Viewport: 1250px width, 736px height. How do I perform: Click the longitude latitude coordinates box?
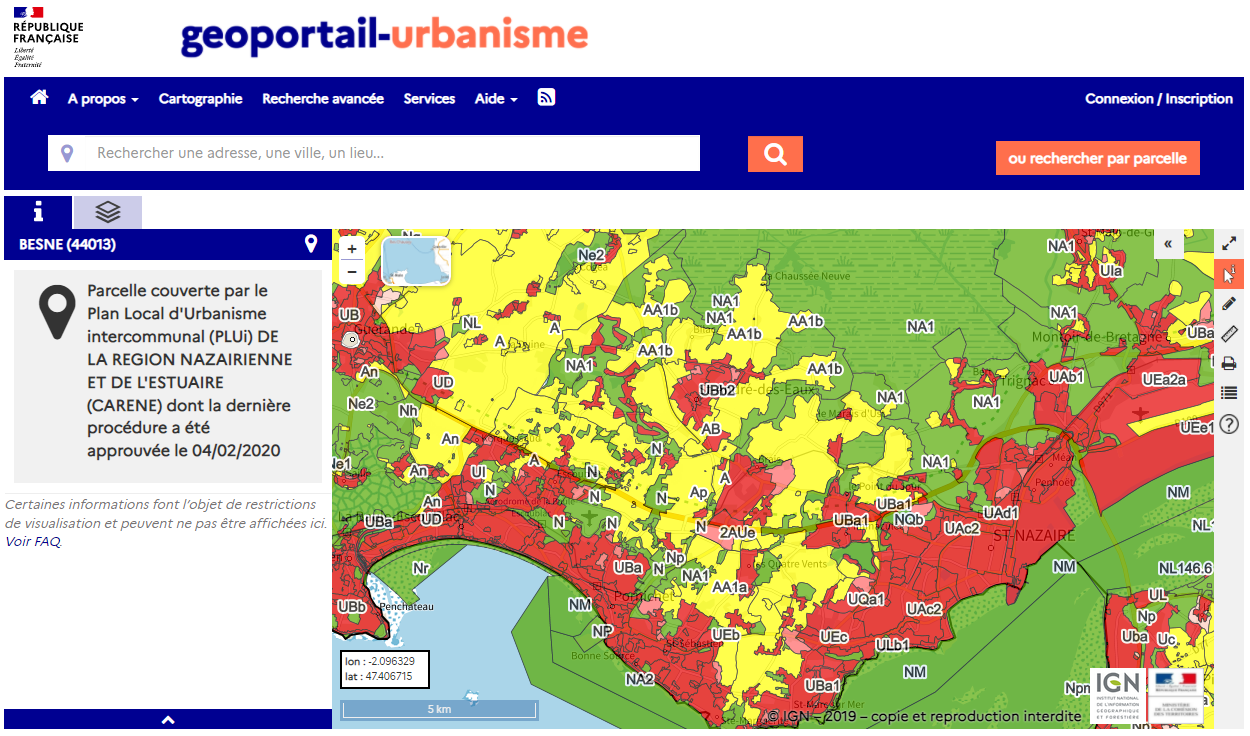(x=385, y=669)
